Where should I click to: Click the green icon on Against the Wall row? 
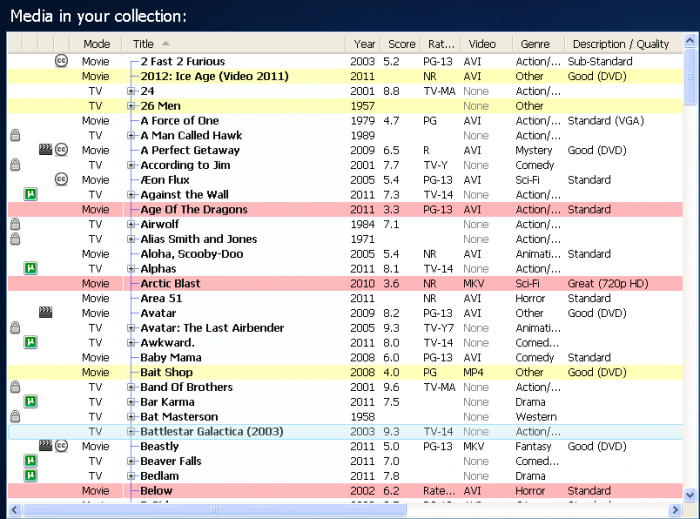pyautogui.click(x=30, y=194)
